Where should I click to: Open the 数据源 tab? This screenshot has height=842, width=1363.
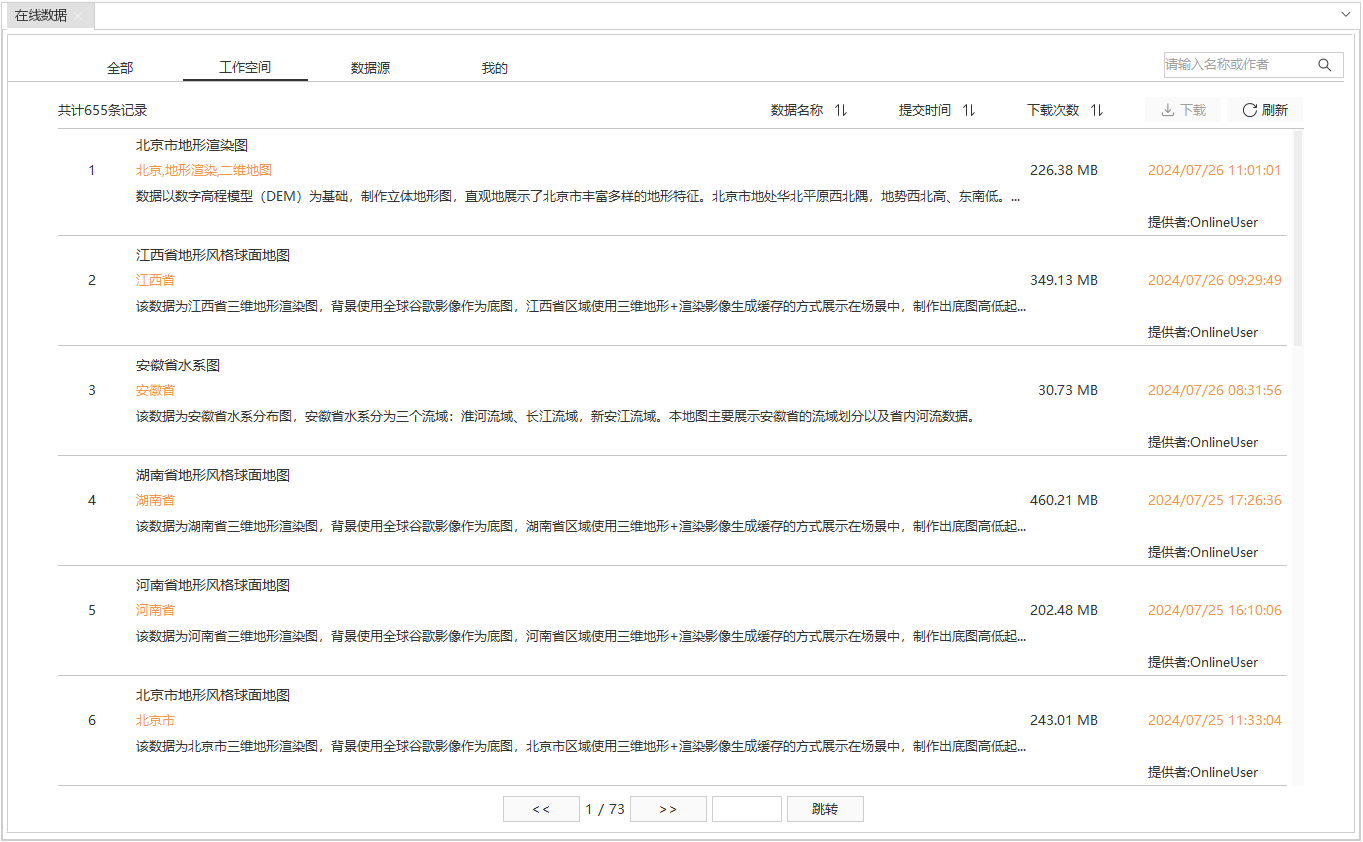click(370, 68)
